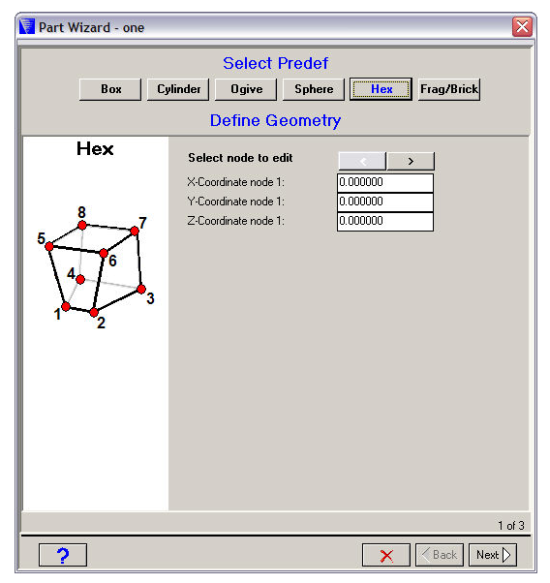The height and width of the screenshot is (583, 550).
Task: Click the Y-Coordinate node 1 field
Action: pos(385,202)
